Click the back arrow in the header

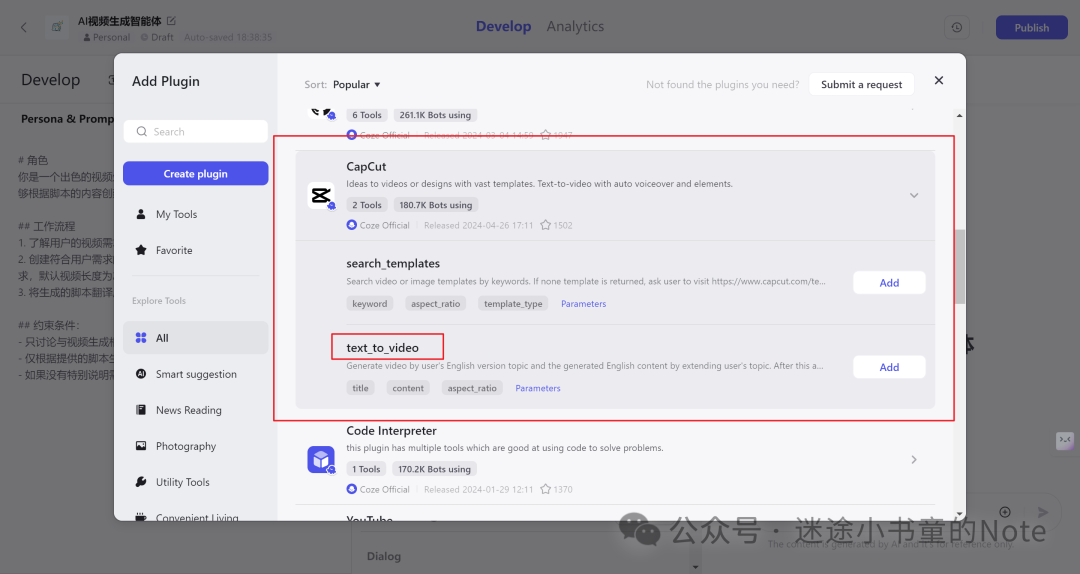[24, 28]
